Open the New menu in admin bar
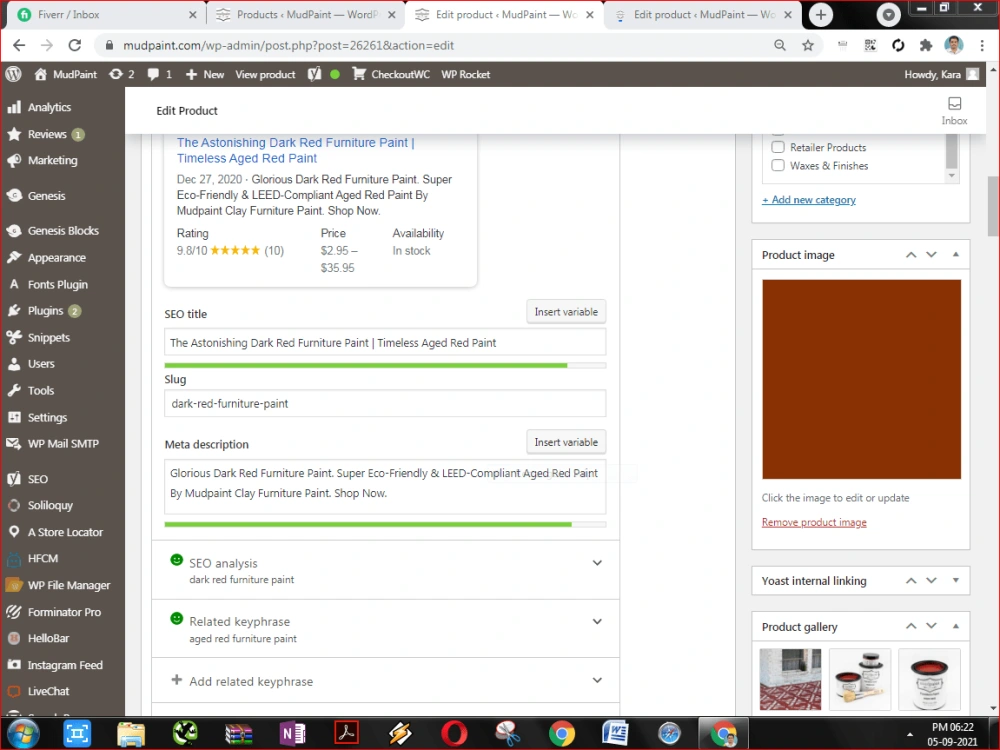The image size is (1000, 750). coord(205,74)
